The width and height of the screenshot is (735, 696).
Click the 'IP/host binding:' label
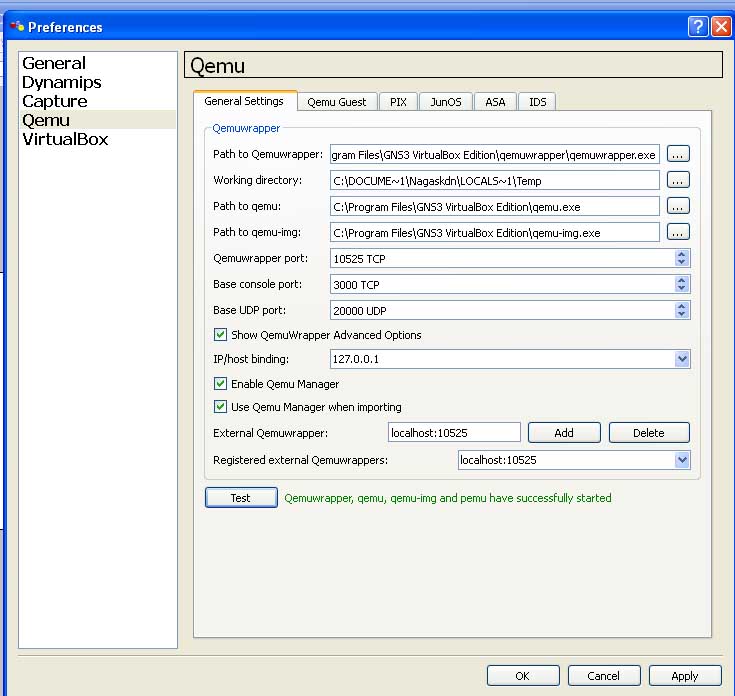click(251, 359)
